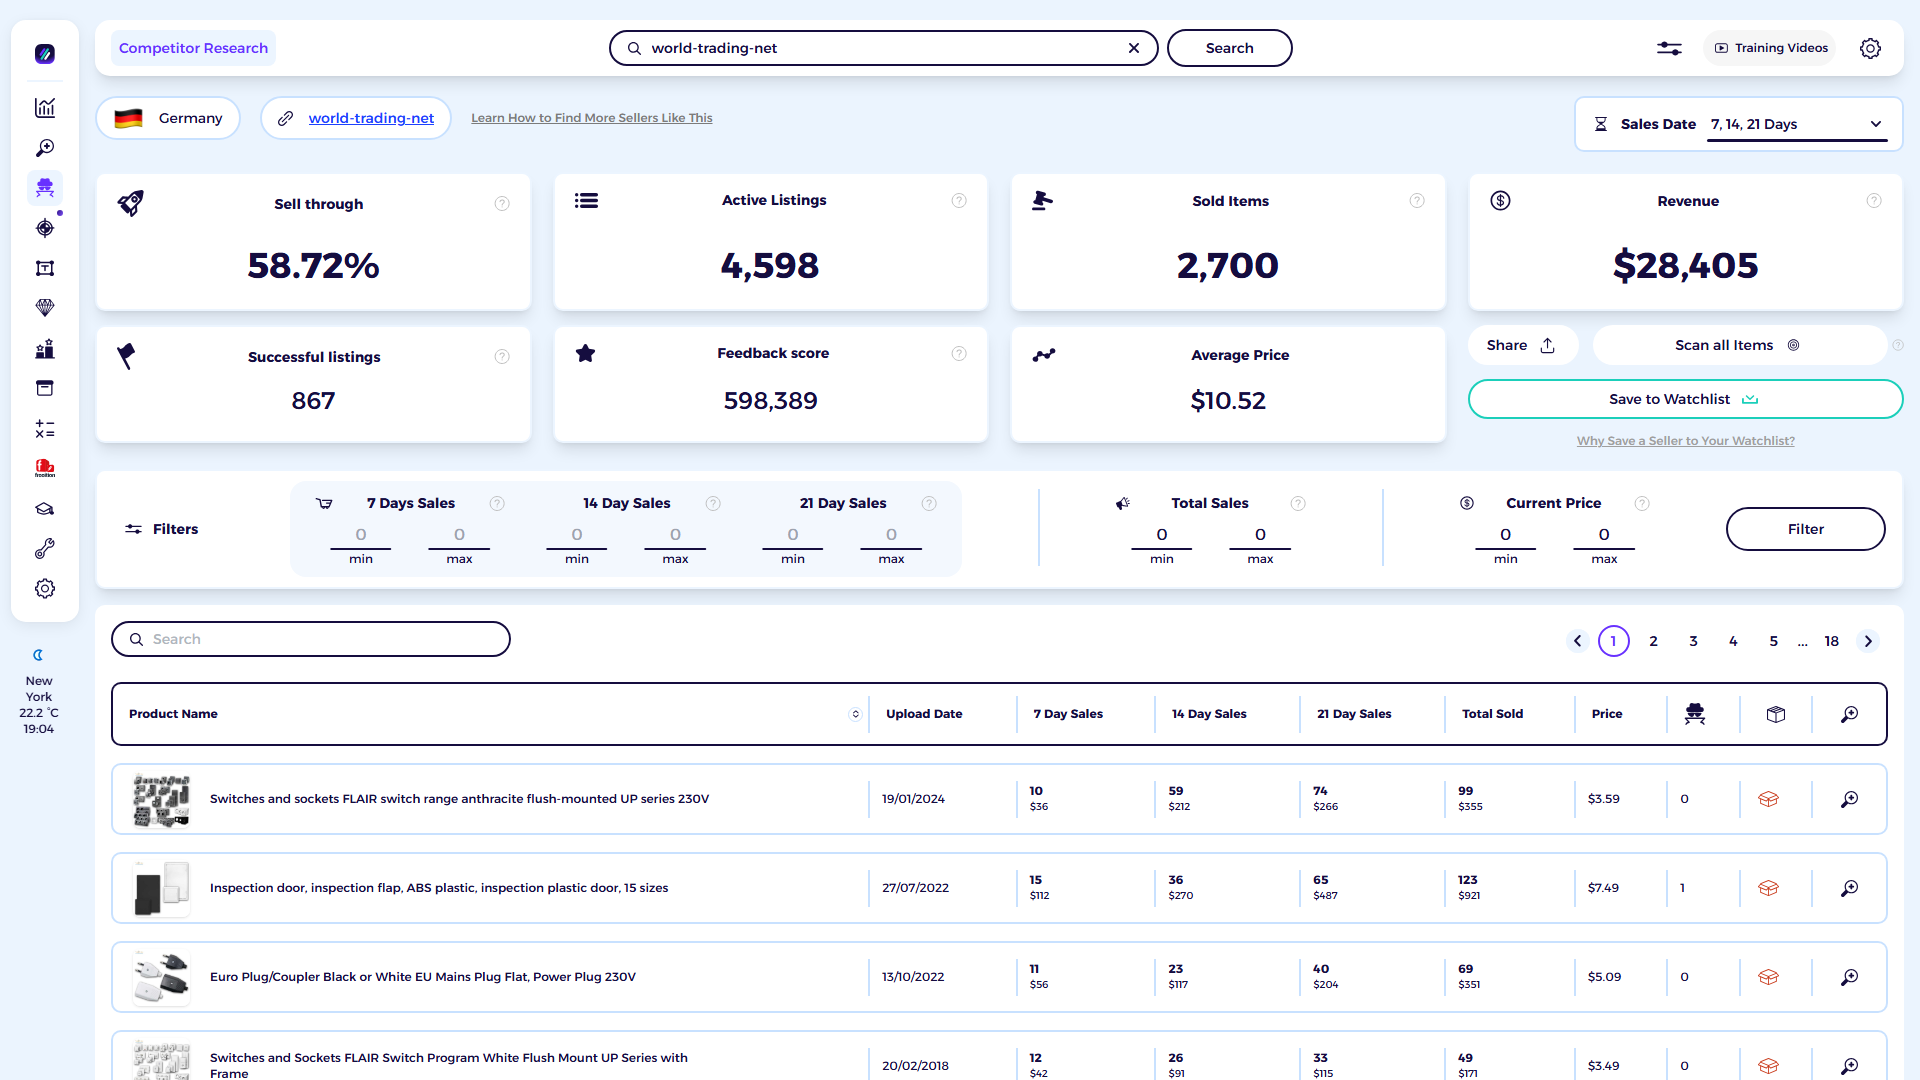Image resolution: width=1920 pixels, height=1080 pixels.
Task: Open the world-trading-net seller link
Action: (371, 118)
